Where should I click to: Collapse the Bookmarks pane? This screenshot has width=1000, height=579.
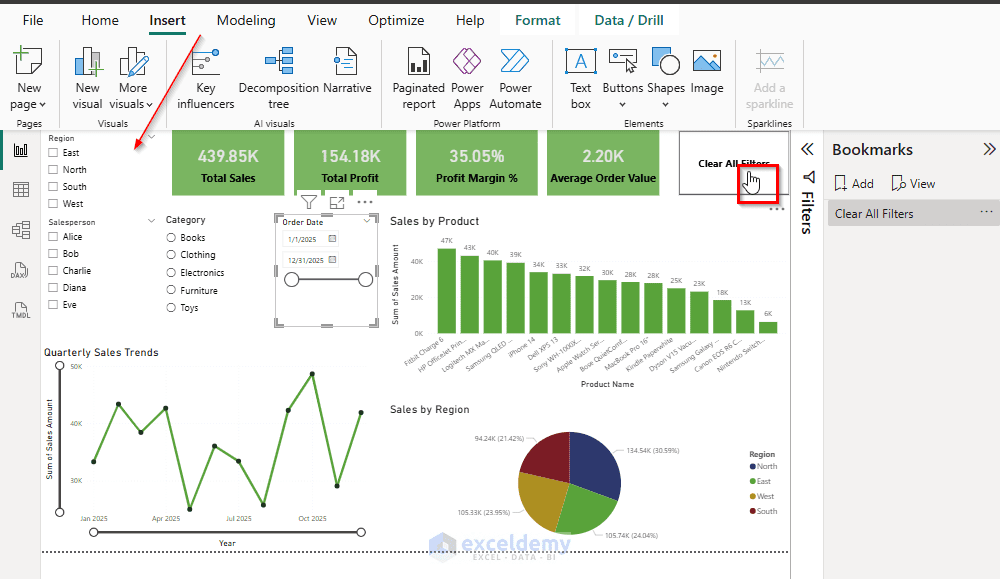[x=989, y=149]
